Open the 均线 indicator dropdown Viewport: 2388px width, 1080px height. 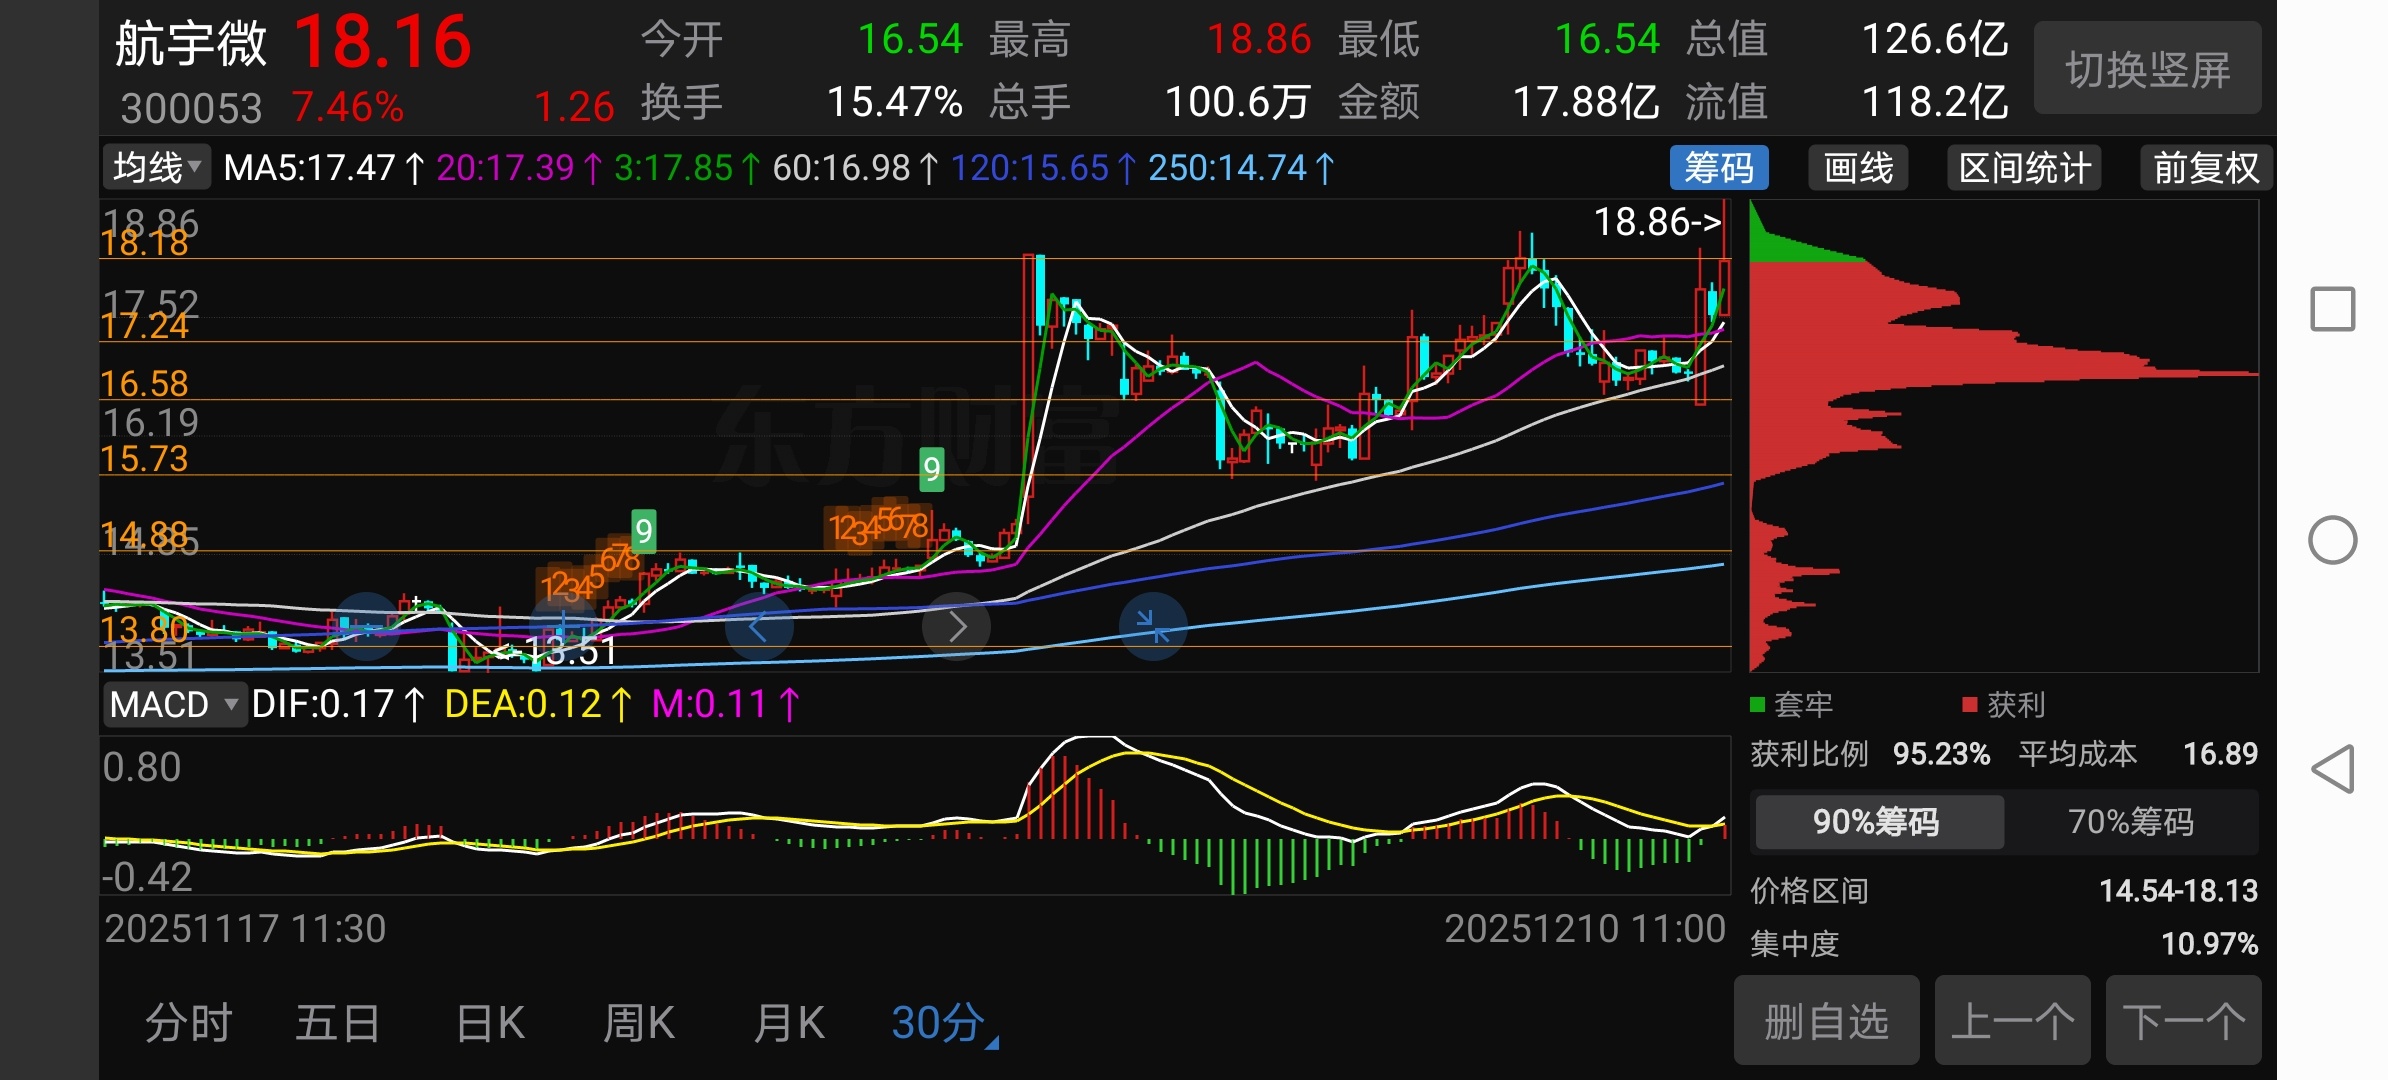[x=156, y=168]
